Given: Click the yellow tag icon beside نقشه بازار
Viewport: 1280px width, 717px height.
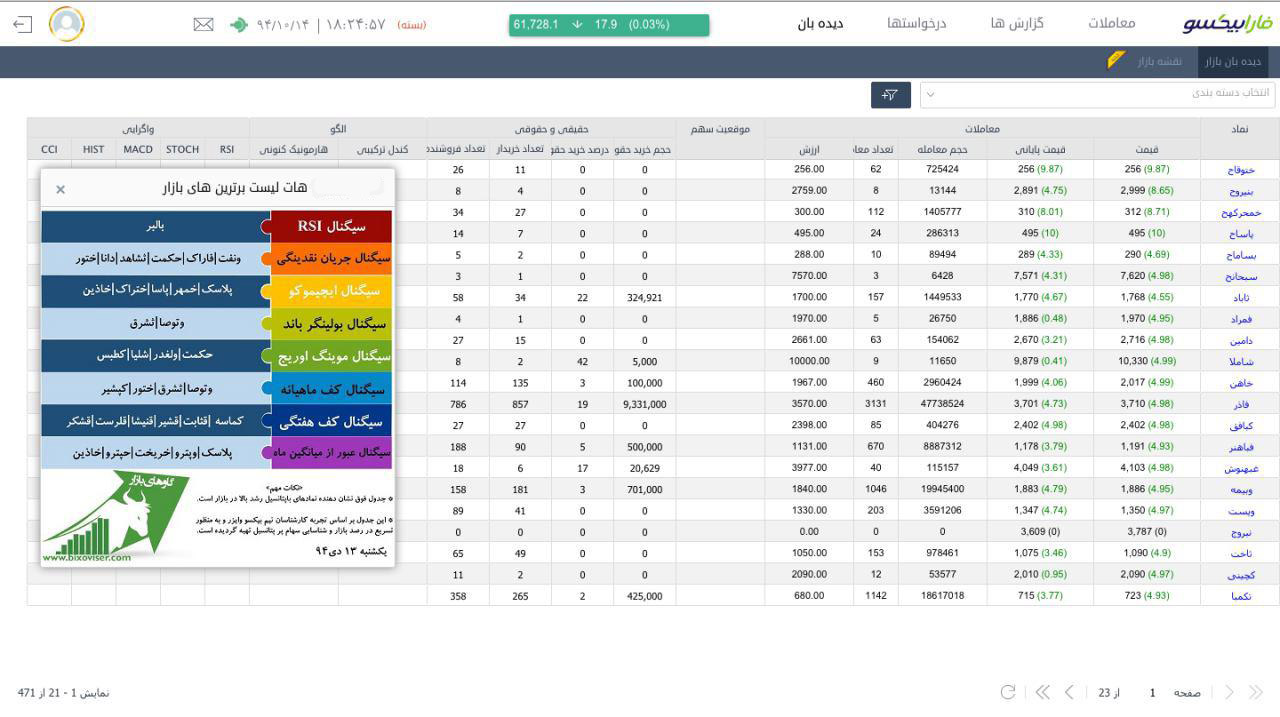Looking at the screenshot, I should 1116,61.
